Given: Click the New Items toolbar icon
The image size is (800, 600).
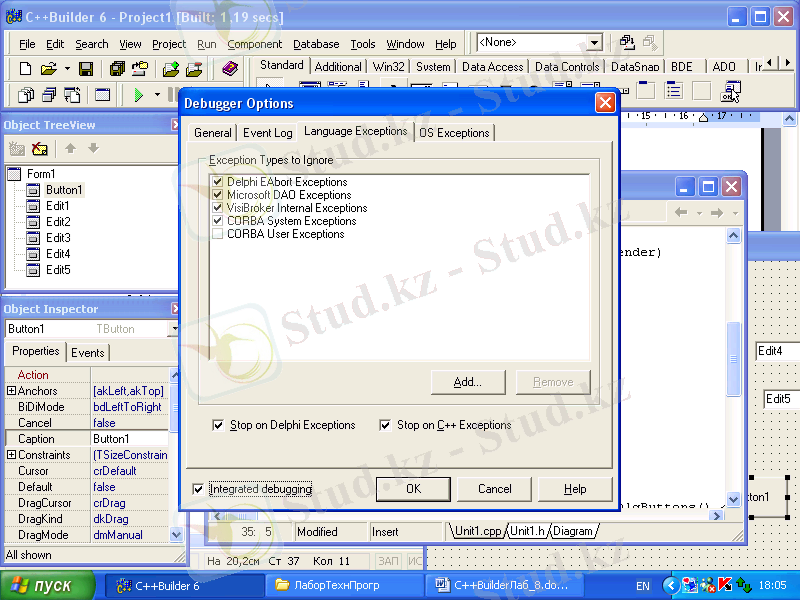Looking at the screenshot, I should point(25,69).
